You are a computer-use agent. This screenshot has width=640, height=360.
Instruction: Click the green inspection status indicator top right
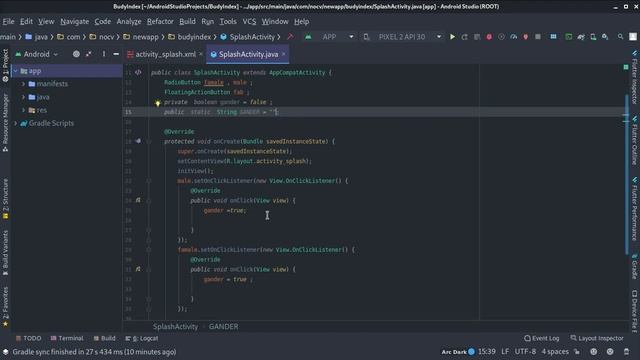tap(626, 67)
